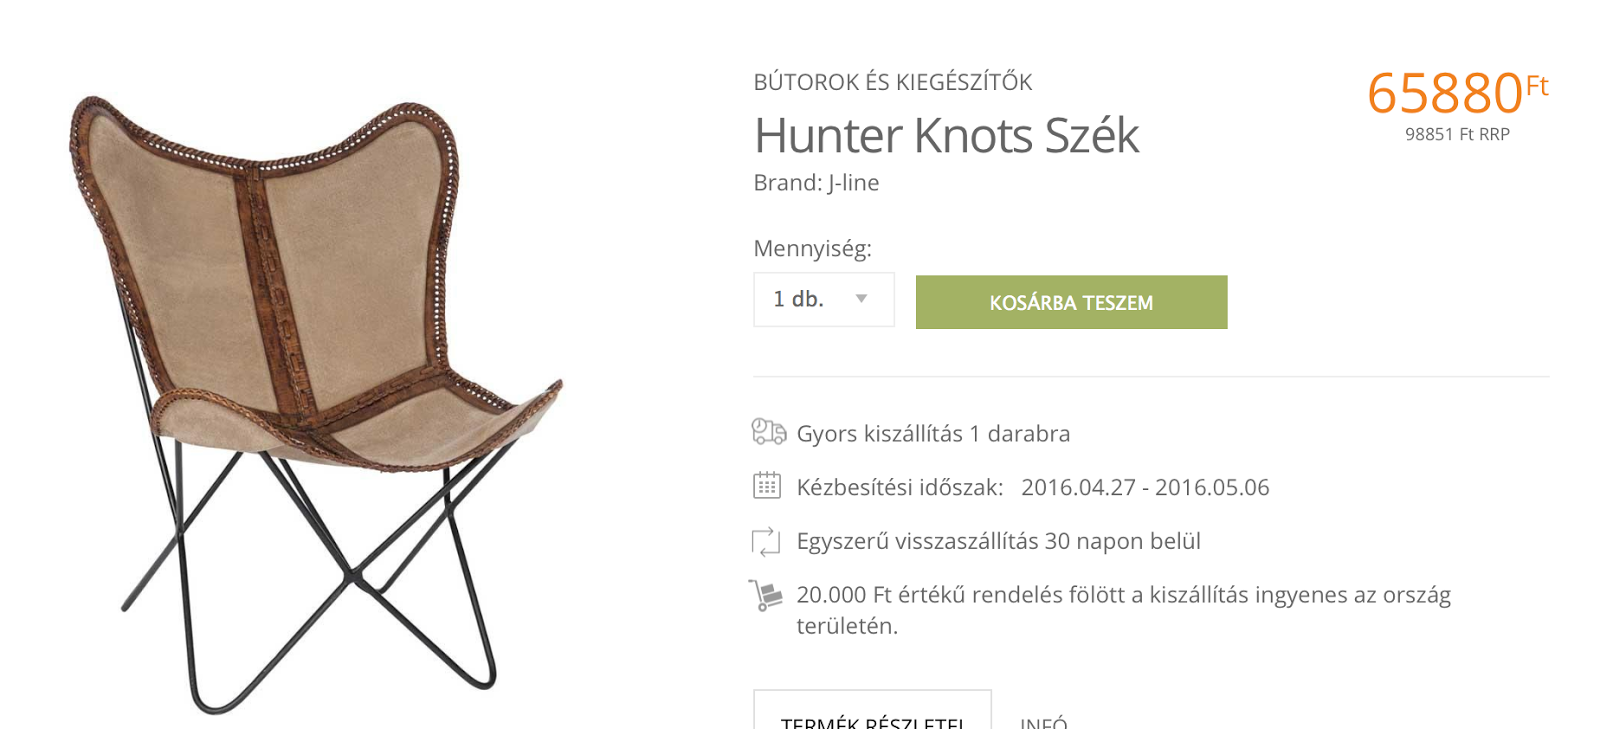Image resolution: width=1600 pixels, height=729 pixels.
Task: Click 'Egyszerű visszaszállítás 30 napon belül' text
Action: coord(998,541)
